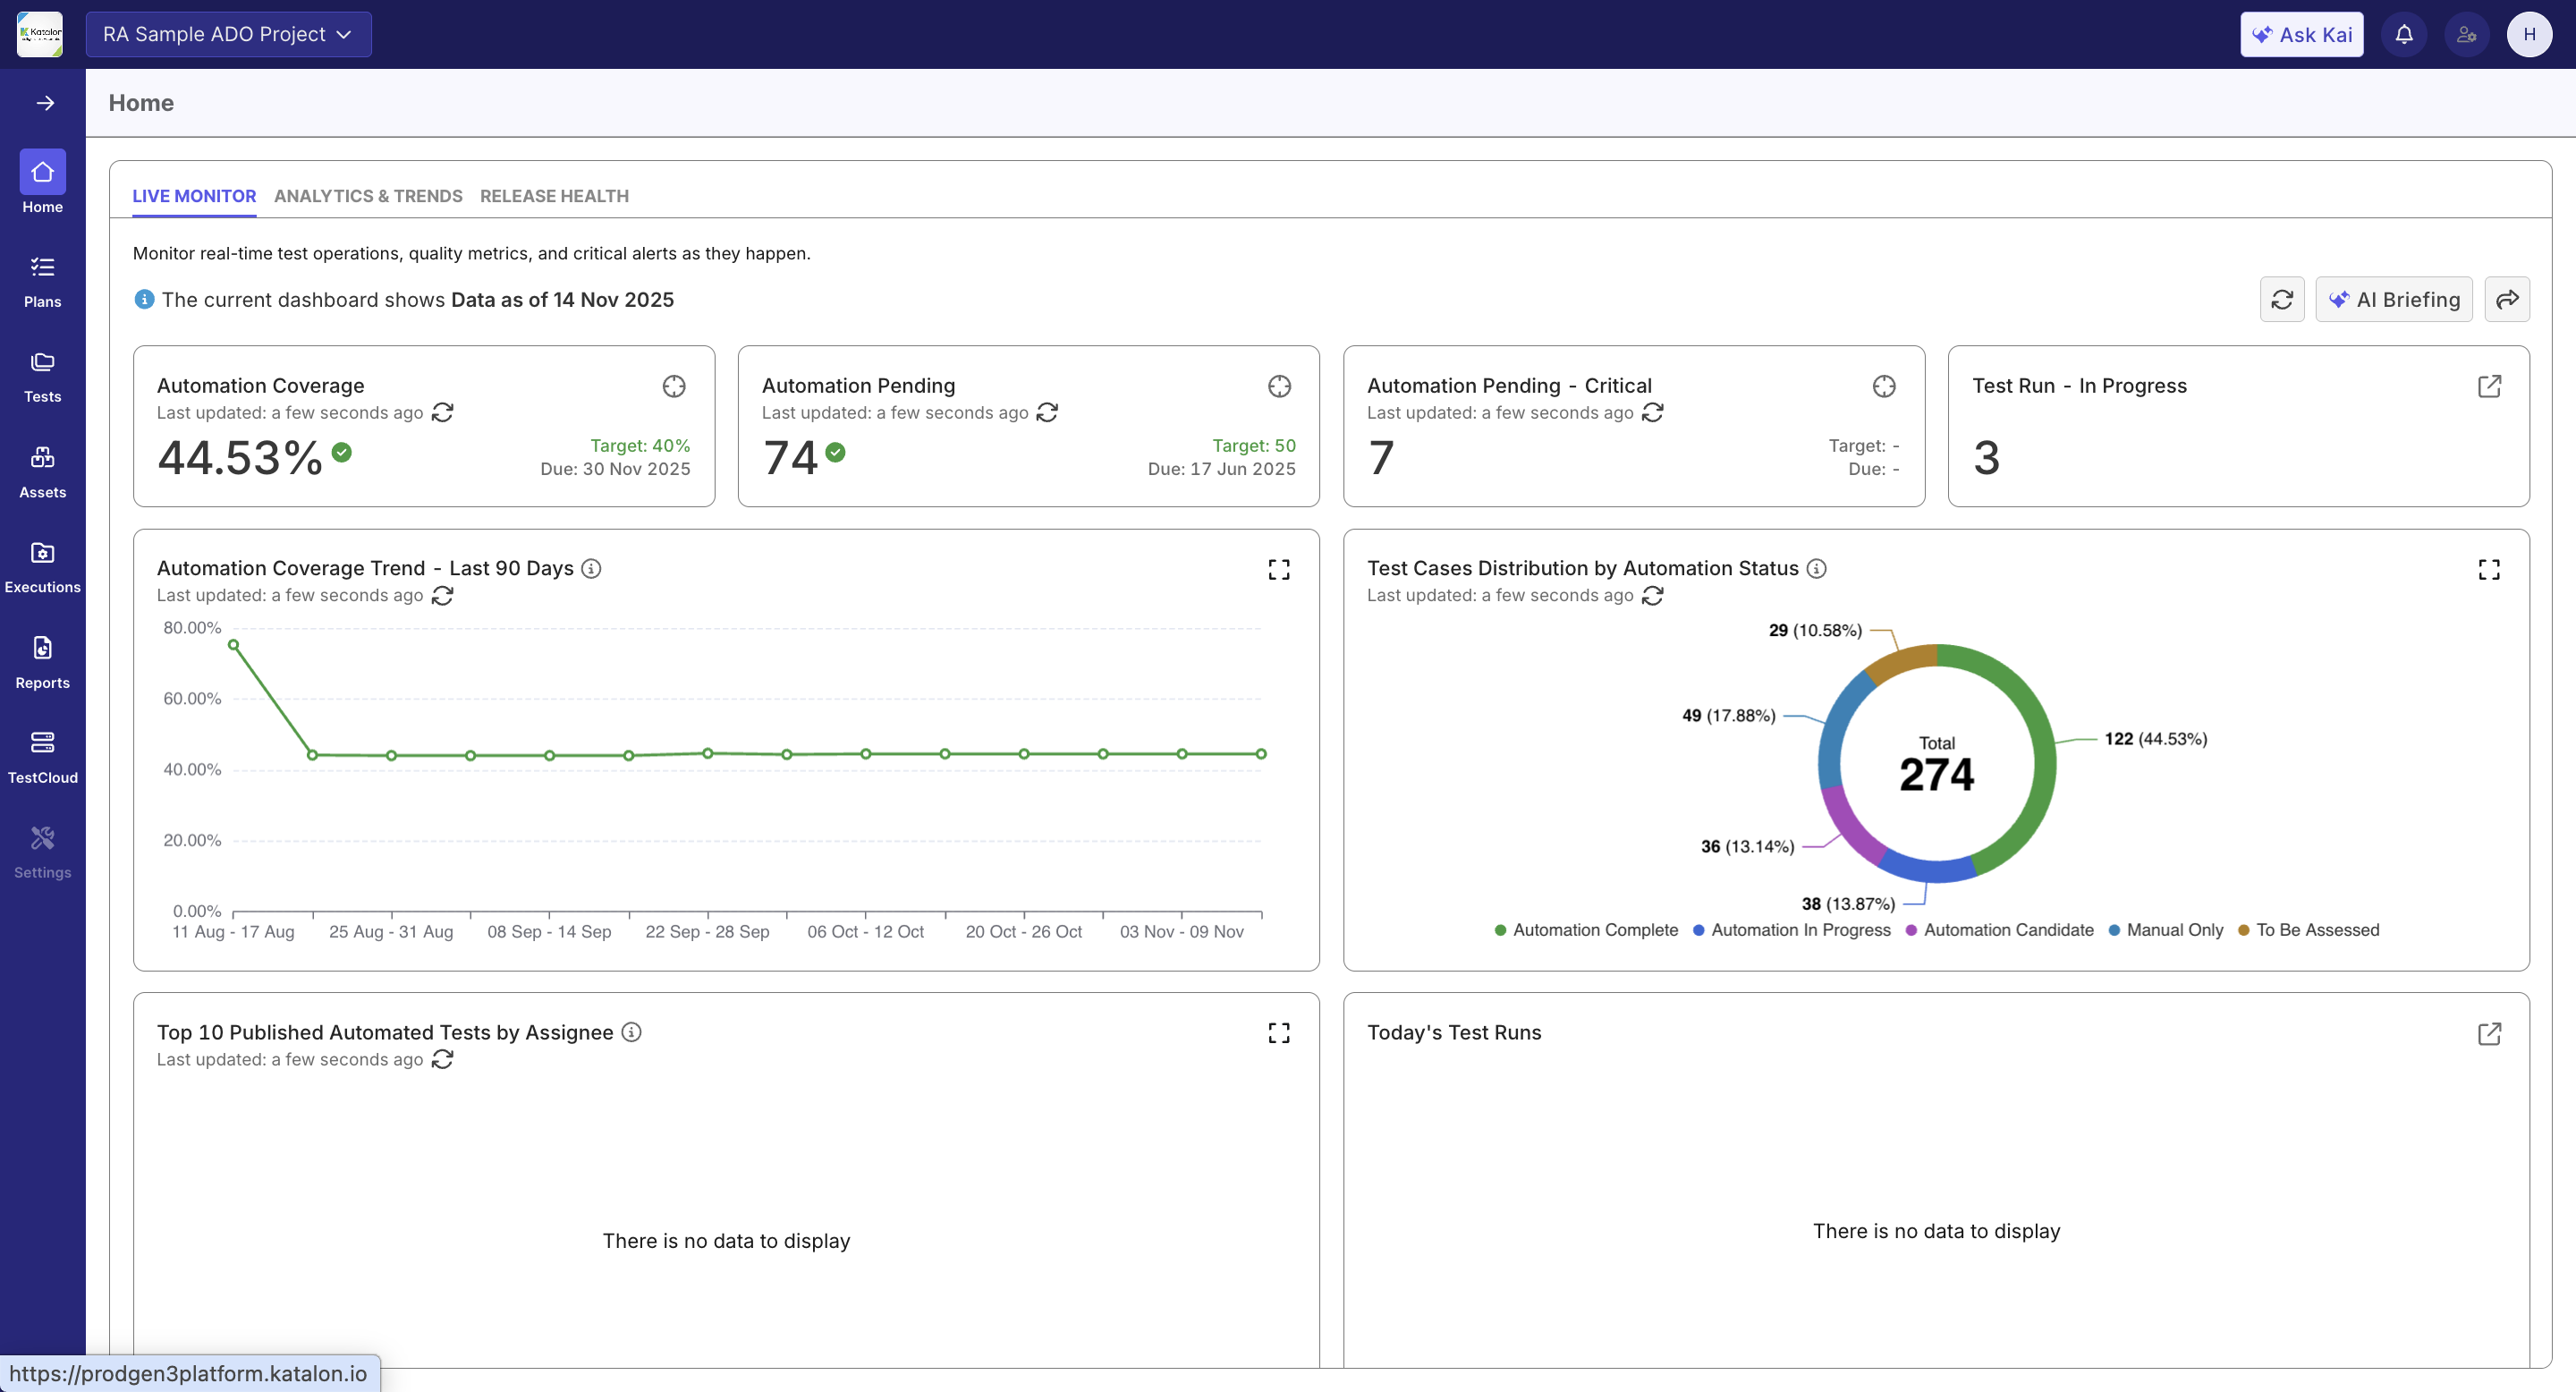Viewport: 2576px width, 1392px height.
Task: Collapse the navigation sidebar
Action: [45, 102]
